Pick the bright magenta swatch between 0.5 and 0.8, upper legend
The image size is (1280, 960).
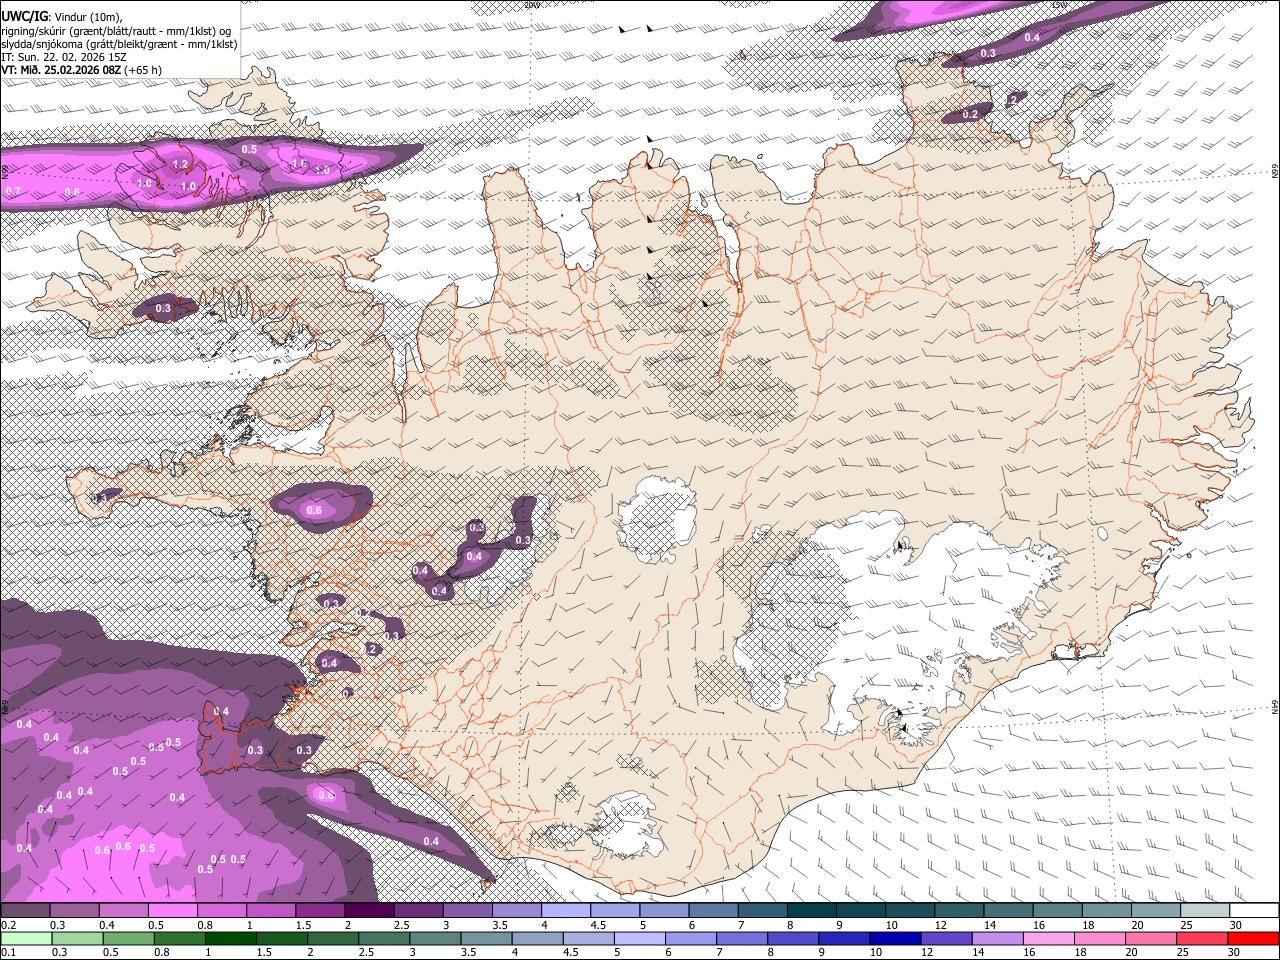(x=173, y=911)
